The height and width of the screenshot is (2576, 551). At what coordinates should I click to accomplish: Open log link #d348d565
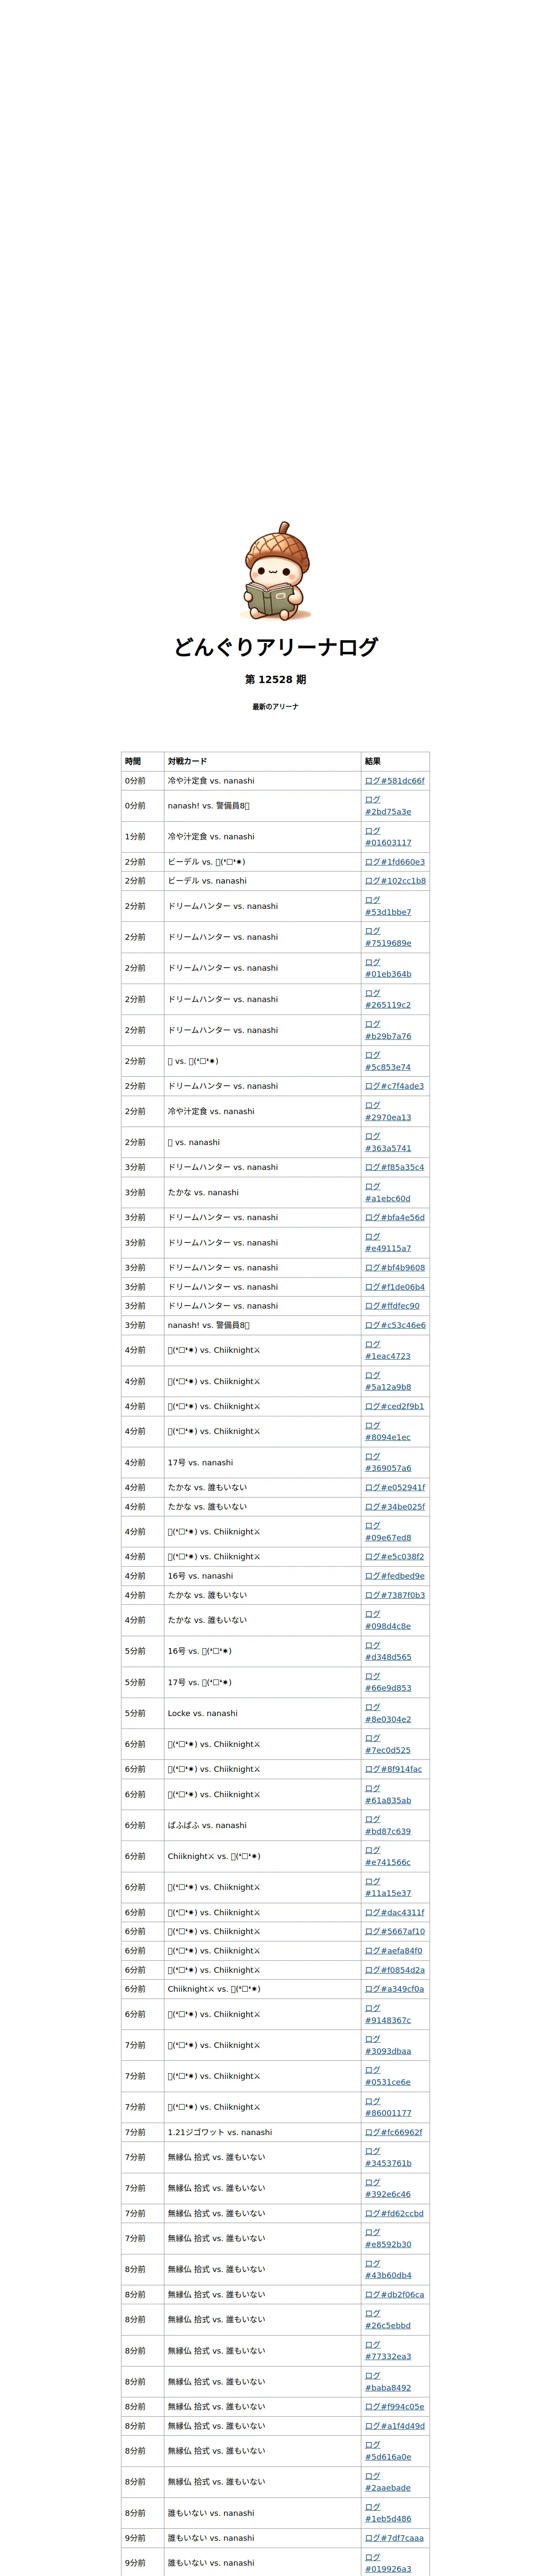tap(388, 1651)
